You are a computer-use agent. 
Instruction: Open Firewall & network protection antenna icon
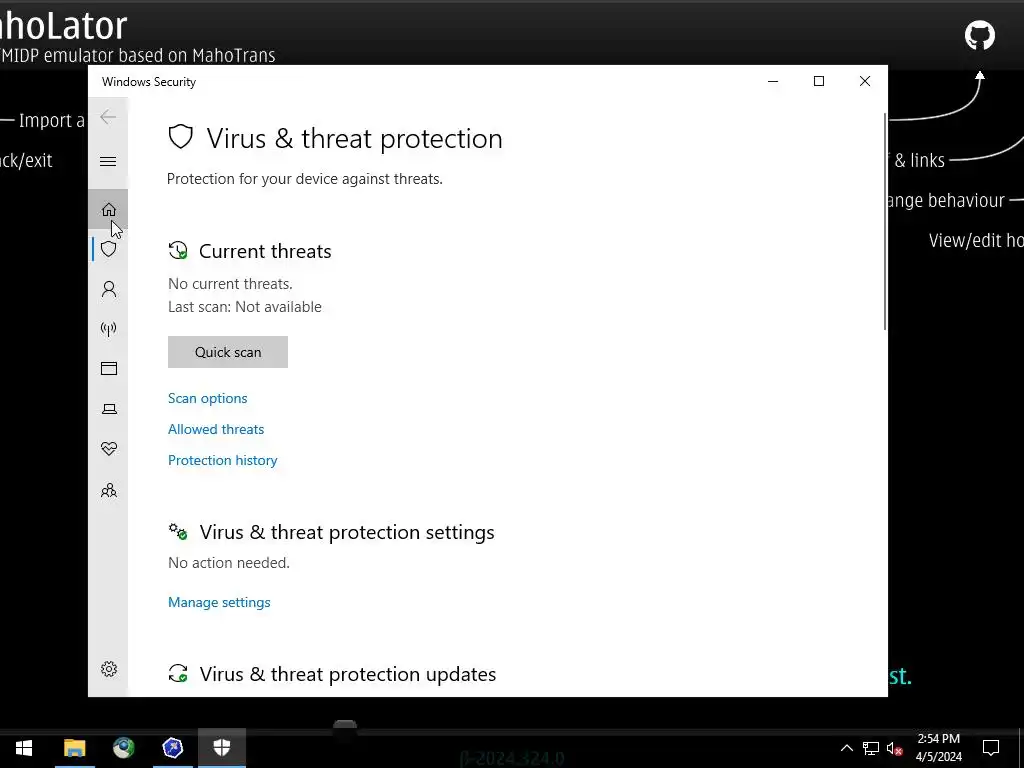pyautogui.click(x=108, y=329)
